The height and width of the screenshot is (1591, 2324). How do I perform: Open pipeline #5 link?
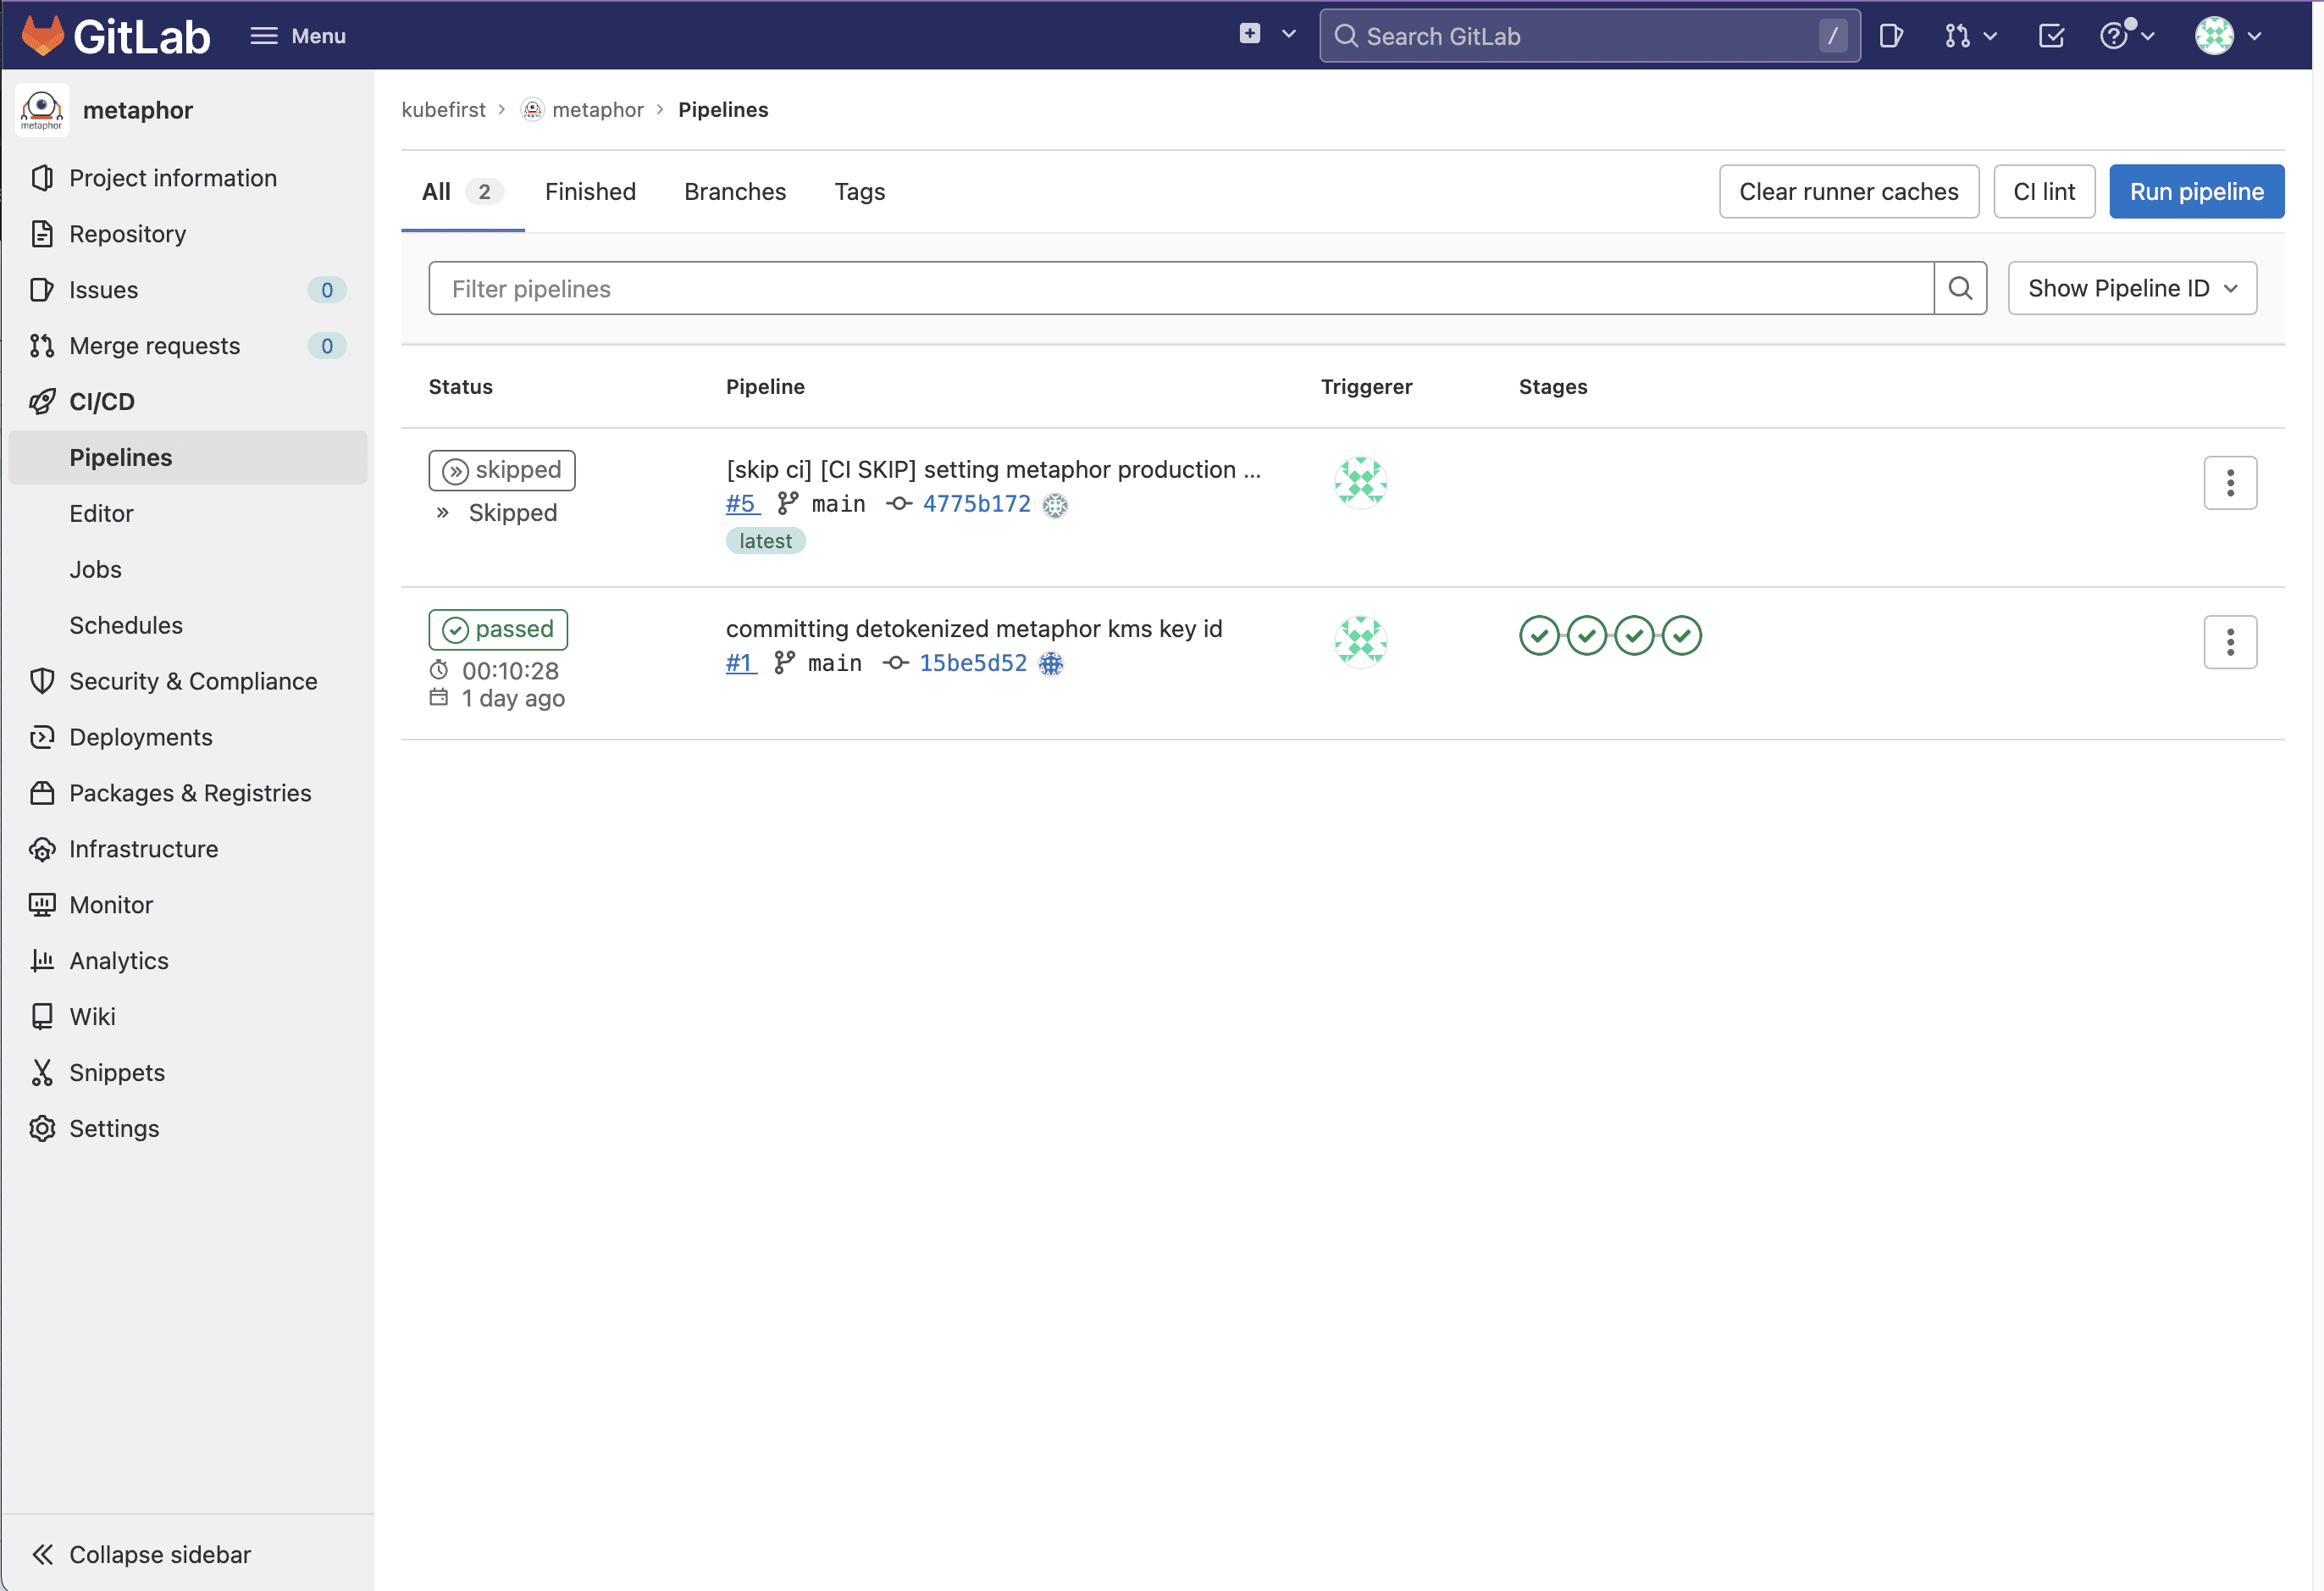tap(742, 504)
